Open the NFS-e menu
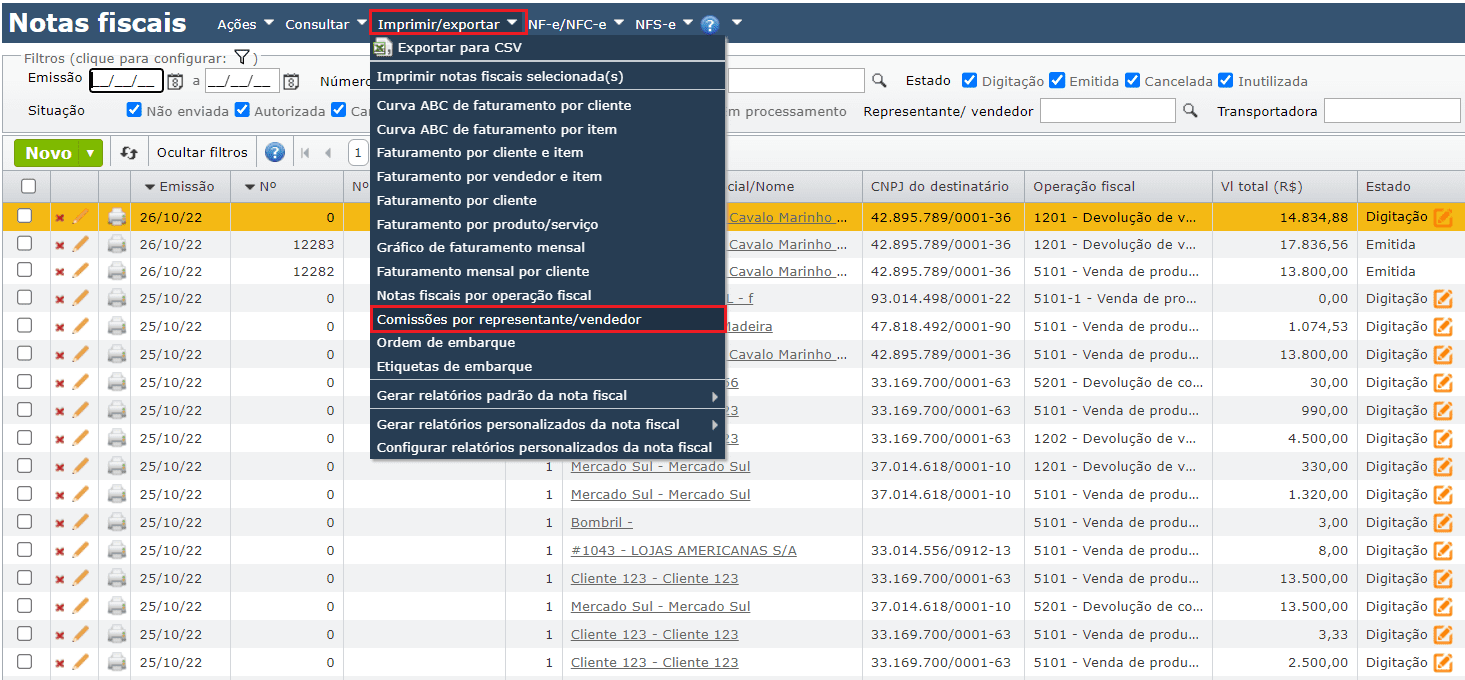 (x=663, y=24)
